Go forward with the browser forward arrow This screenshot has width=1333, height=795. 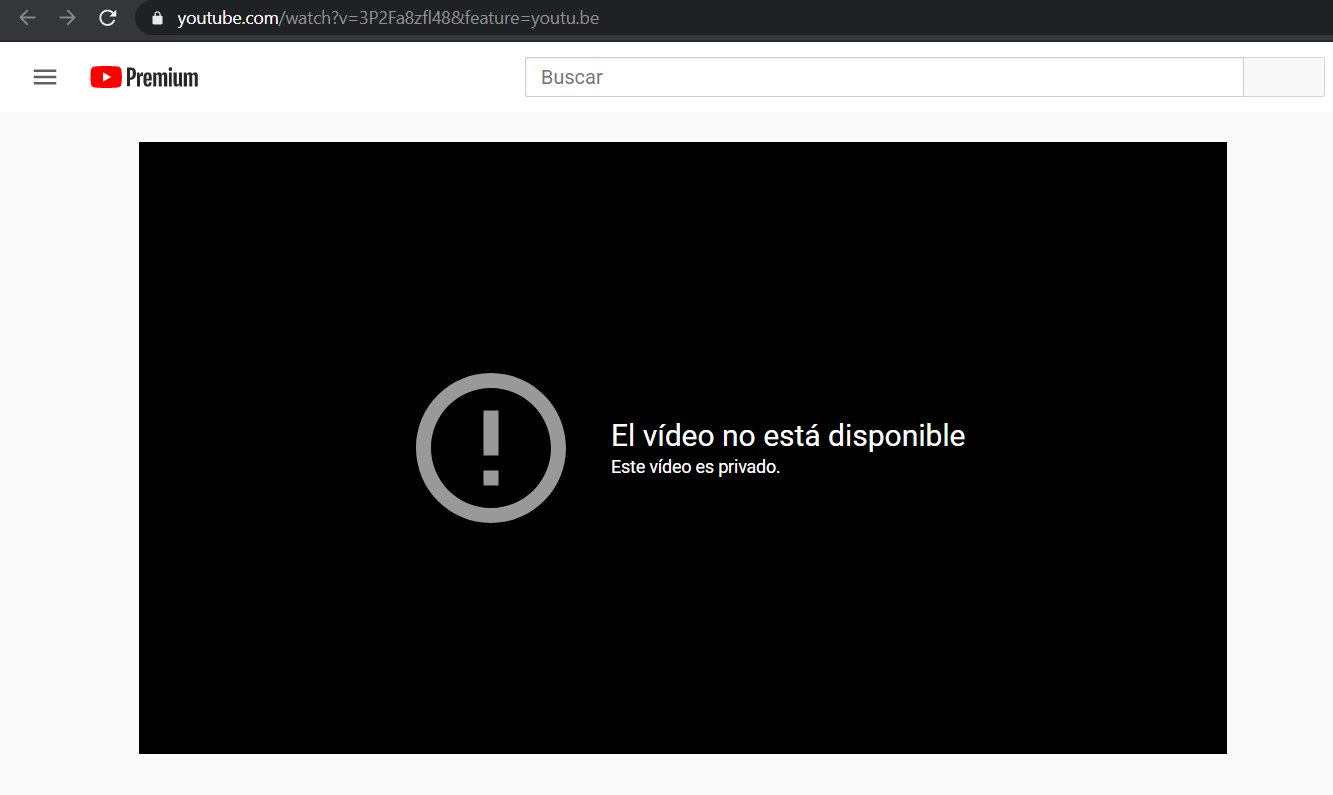coord(67,18)
